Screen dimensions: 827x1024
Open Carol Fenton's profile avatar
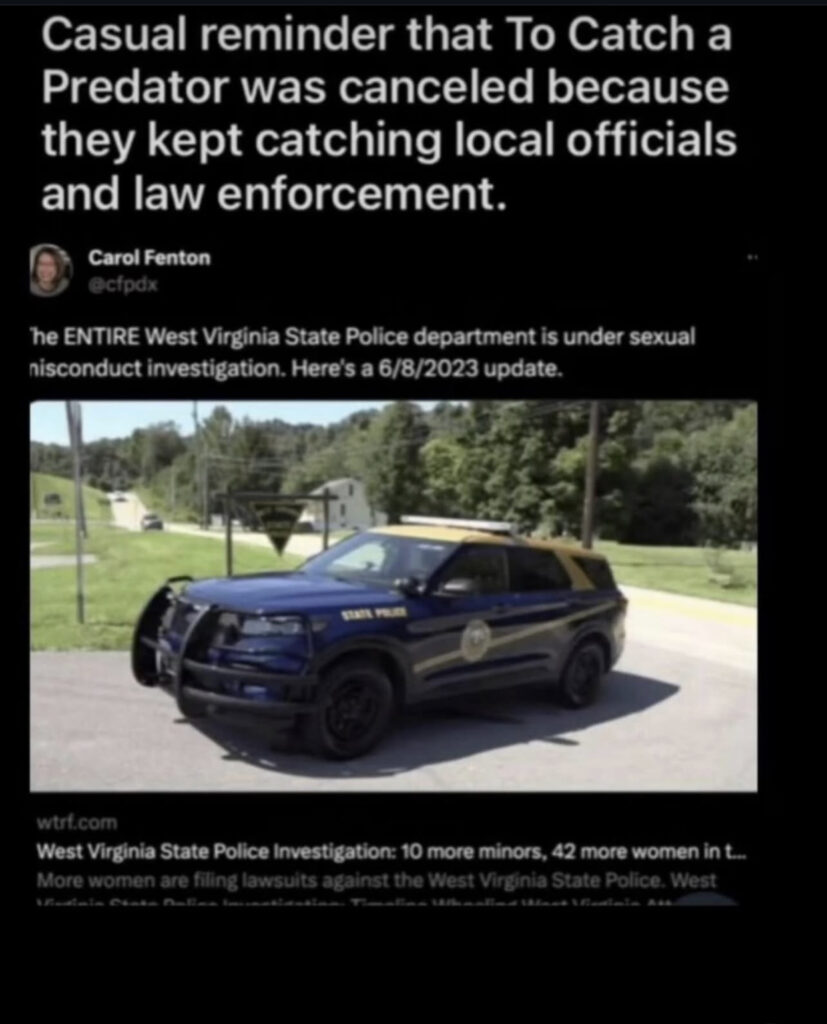pos(50,270)
